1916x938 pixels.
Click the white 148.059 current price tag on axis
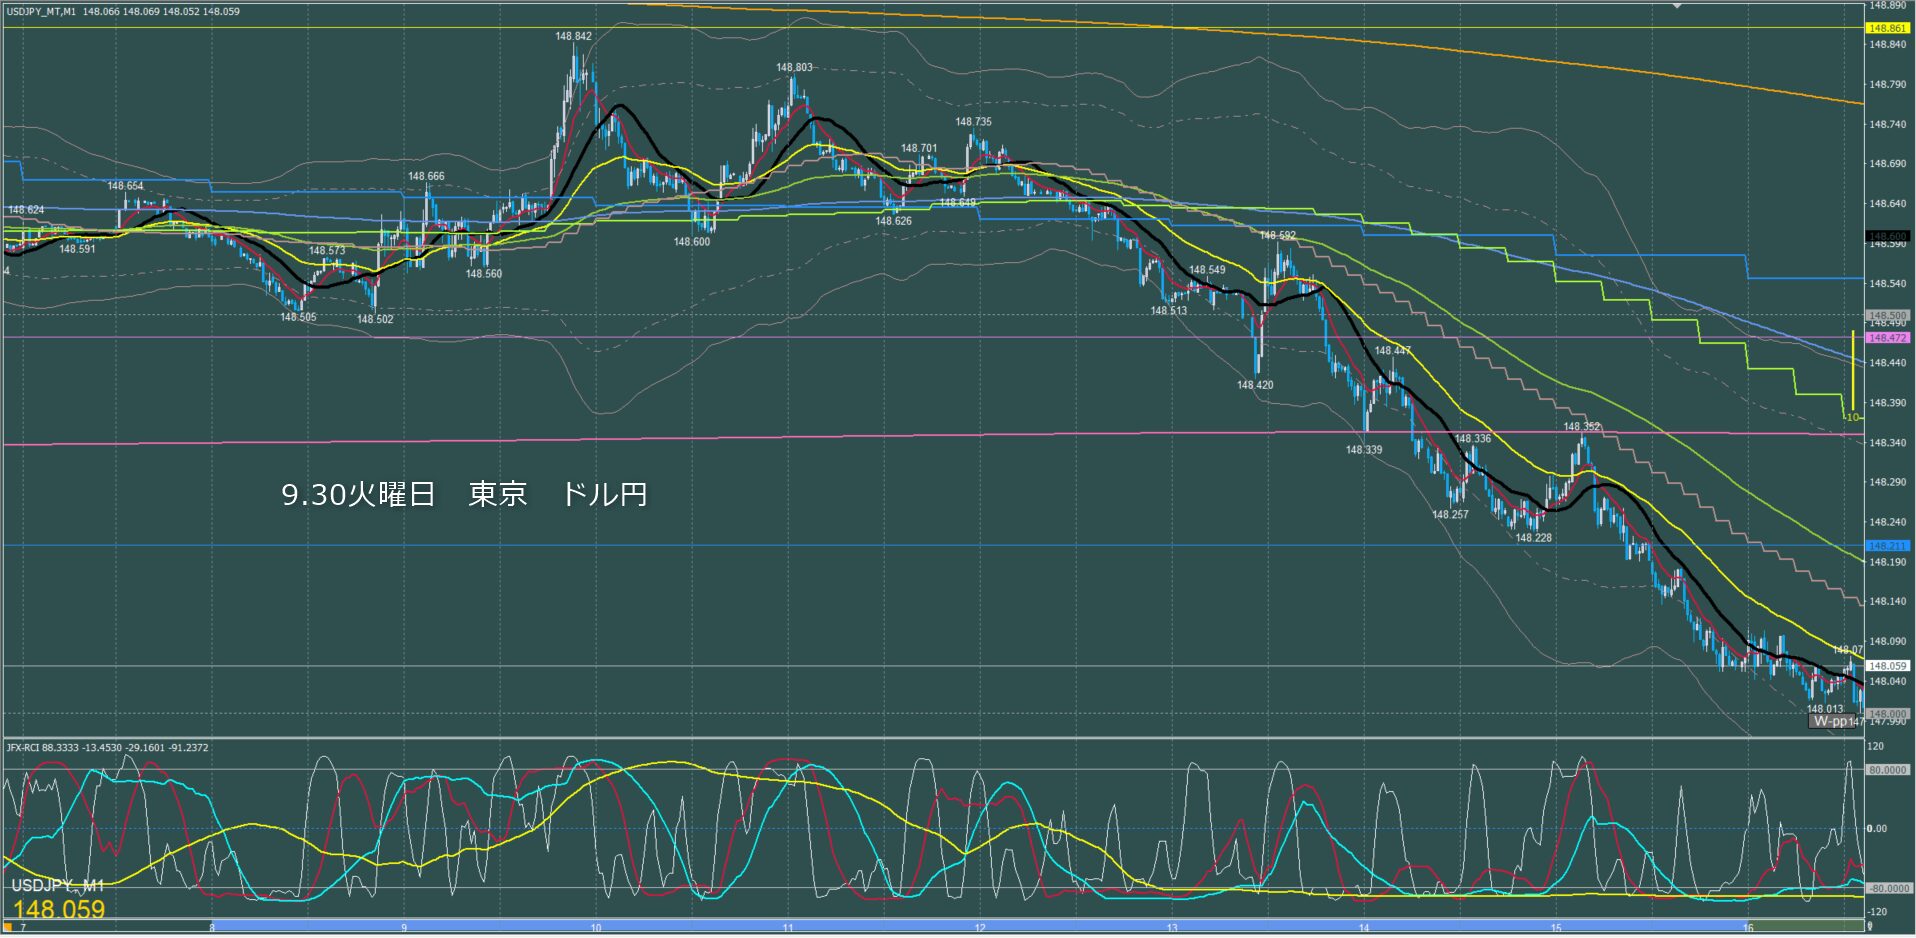point(1887,665)
